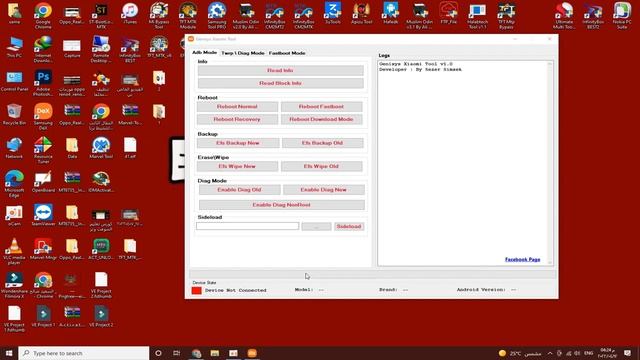Select the Control Panel icon
Image resolution: width=640 pixels, height=360 pixels.
click(14, 81)
